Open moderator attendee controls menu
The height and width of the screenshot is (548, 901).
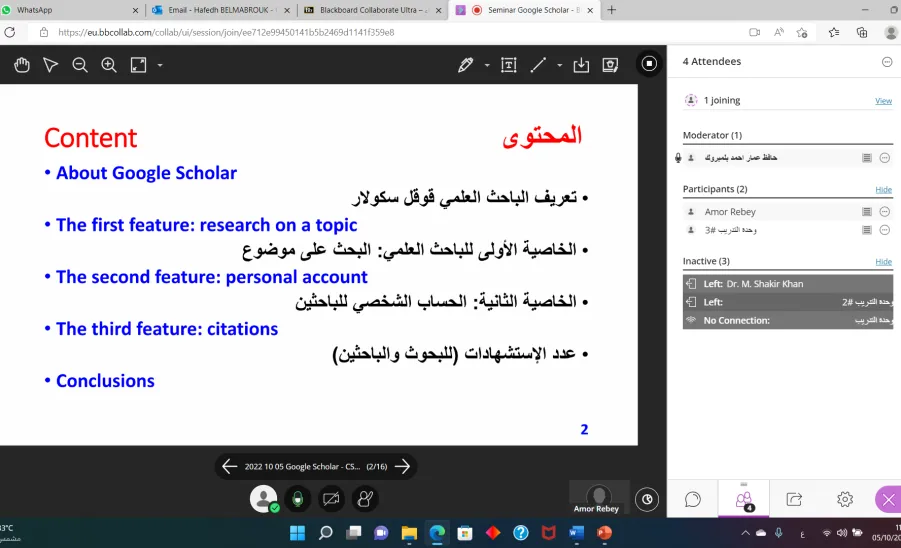tap(884, 158)
